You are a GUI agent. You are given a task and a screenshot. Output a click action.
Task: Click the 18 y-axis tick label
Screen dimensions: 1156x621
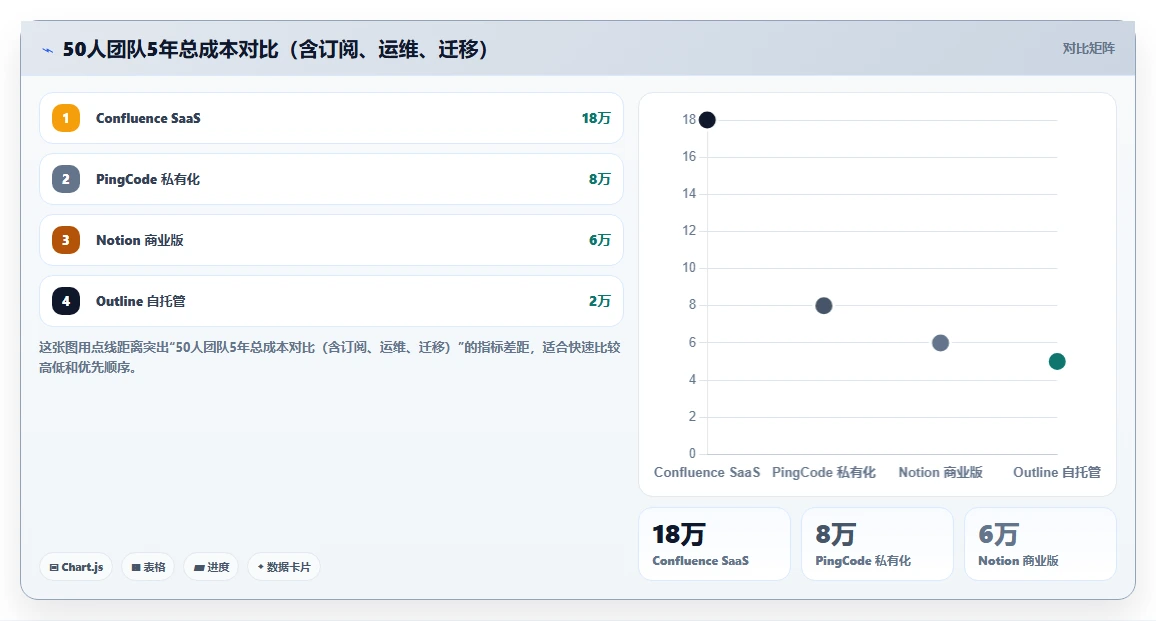pyautogui.click(x=689, y=119)
